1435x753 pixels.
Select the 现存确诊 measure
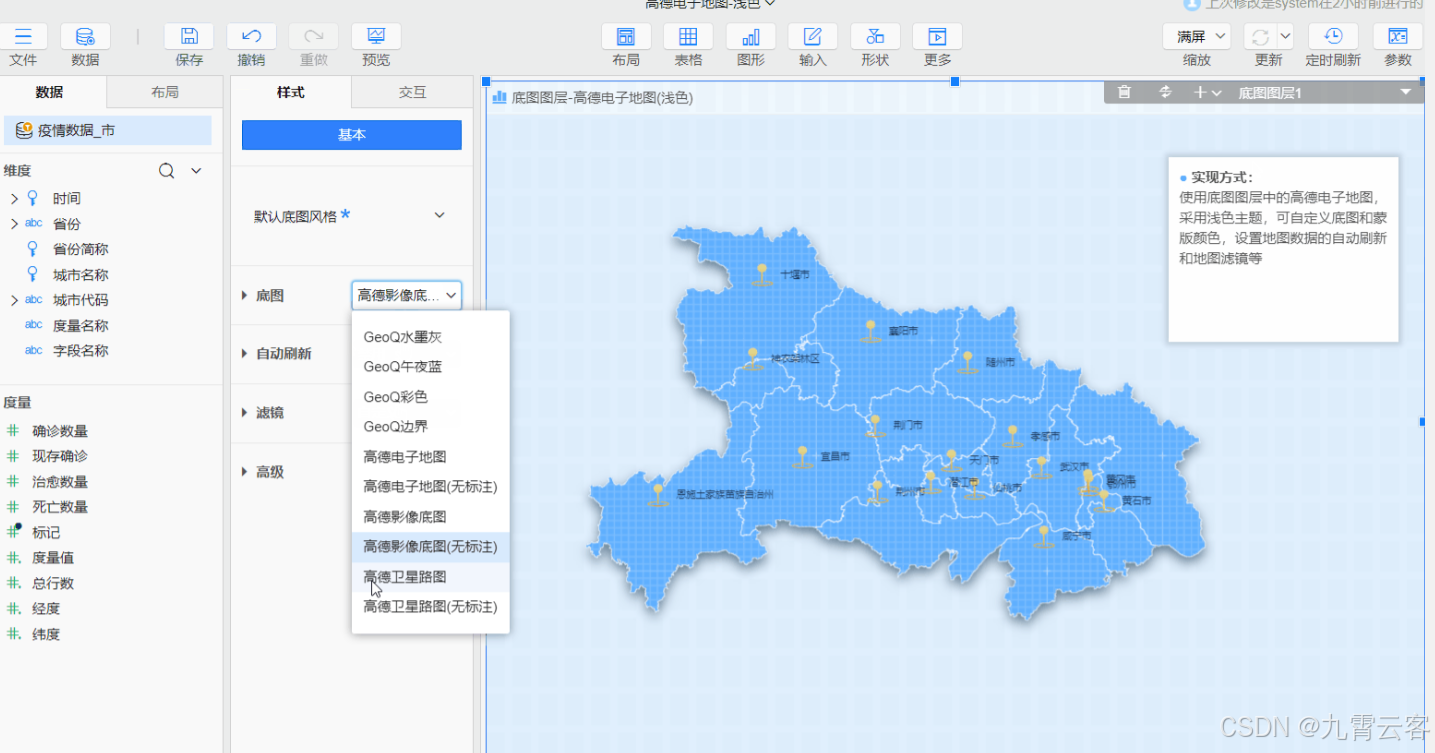coord(60,456)
